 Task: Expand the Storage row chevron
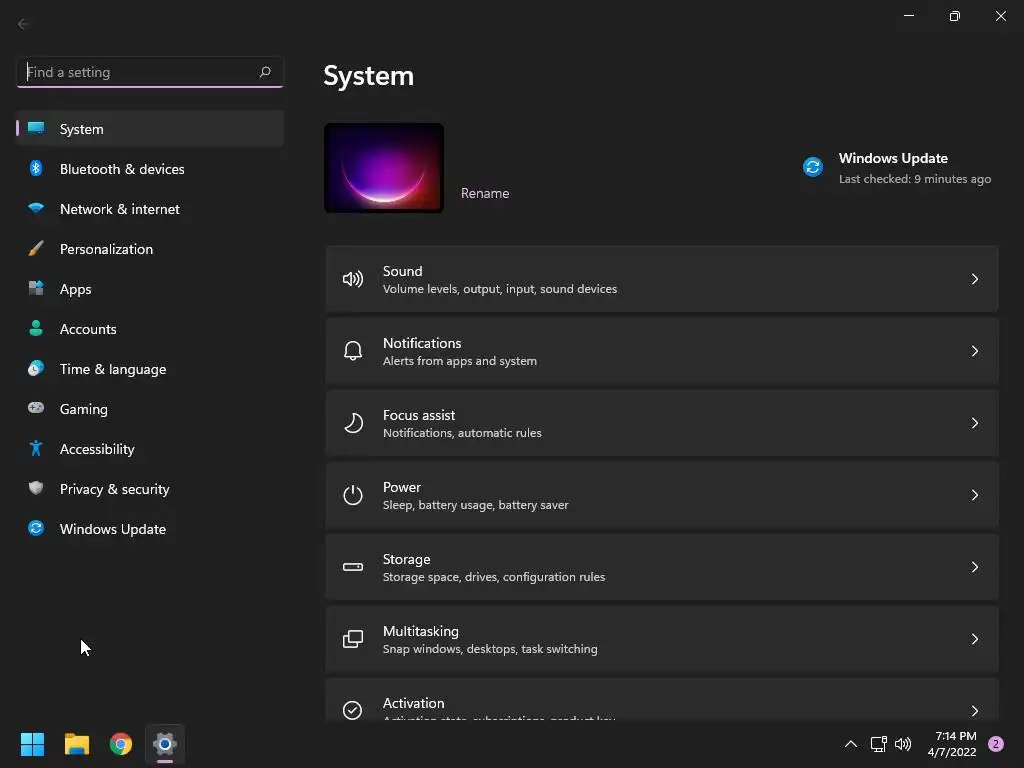pos(974,566)
